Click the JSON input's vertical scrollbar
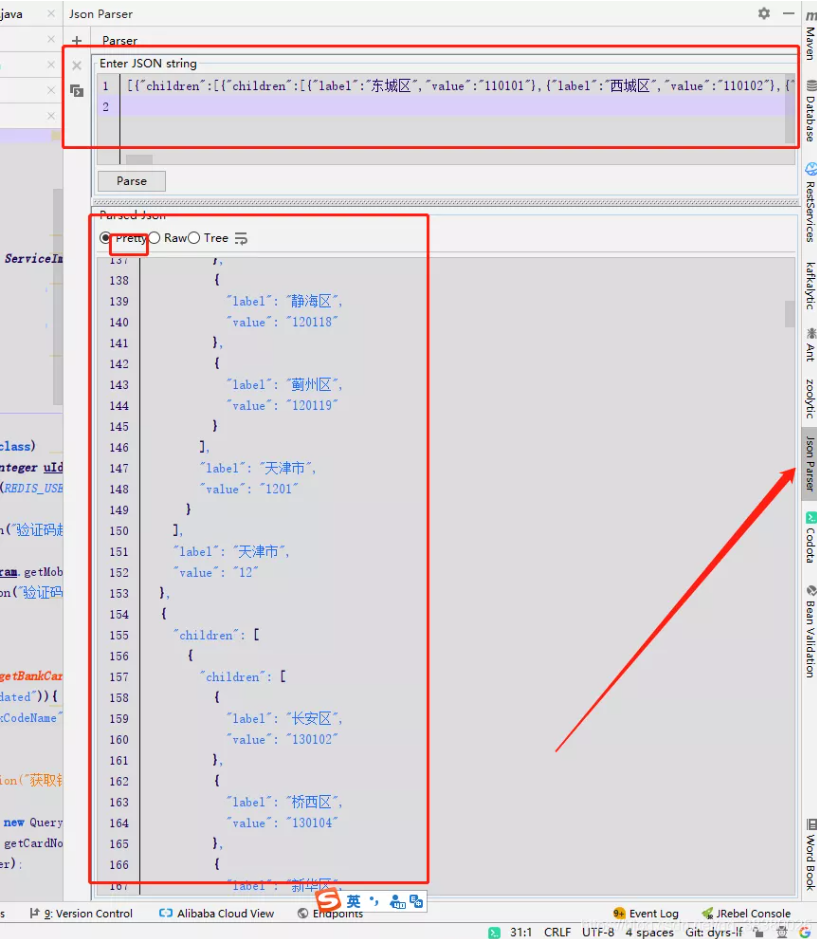The height and width of the screenshot is (939, 817). pyautogui.click(x=790, y=110)
